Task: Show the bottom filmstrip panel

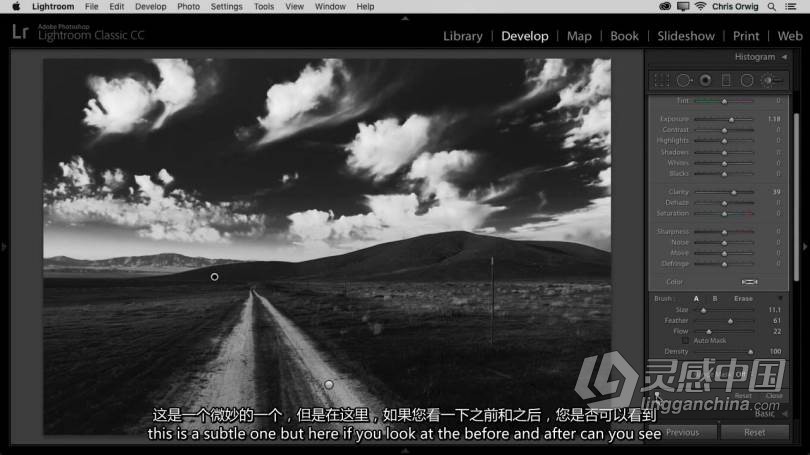Action: click(405, 451)
